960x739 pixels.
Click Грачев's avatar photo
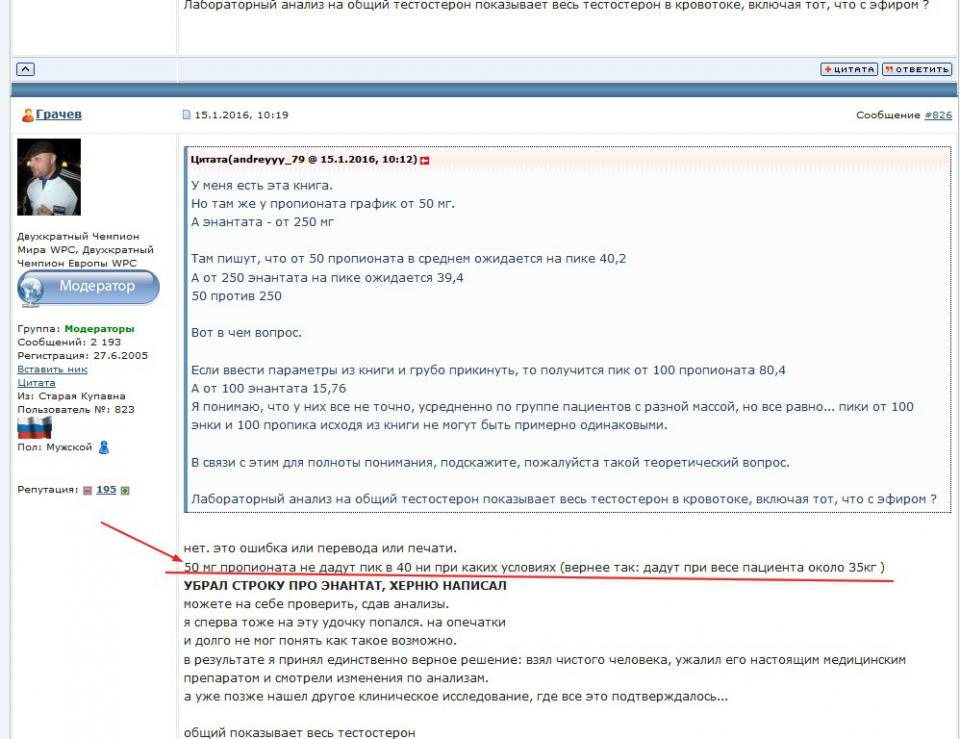pyautogui.click(x=49, y=177)
